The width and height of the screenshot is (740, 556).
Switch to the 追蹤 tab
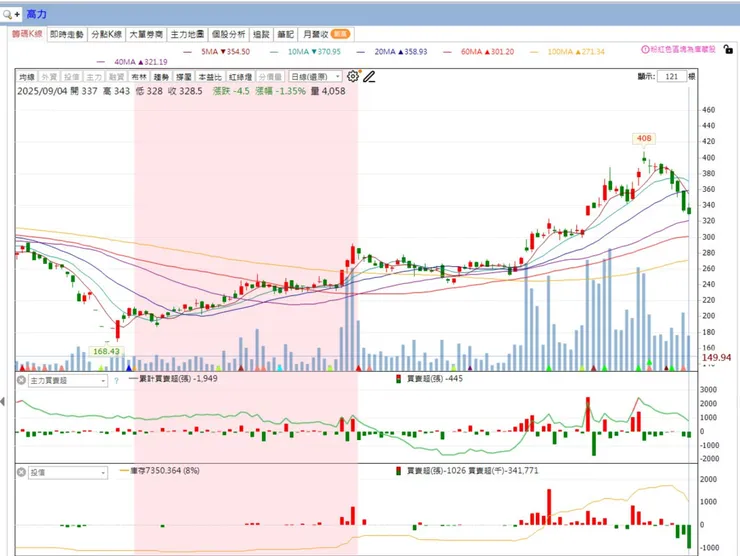(261, 34)
